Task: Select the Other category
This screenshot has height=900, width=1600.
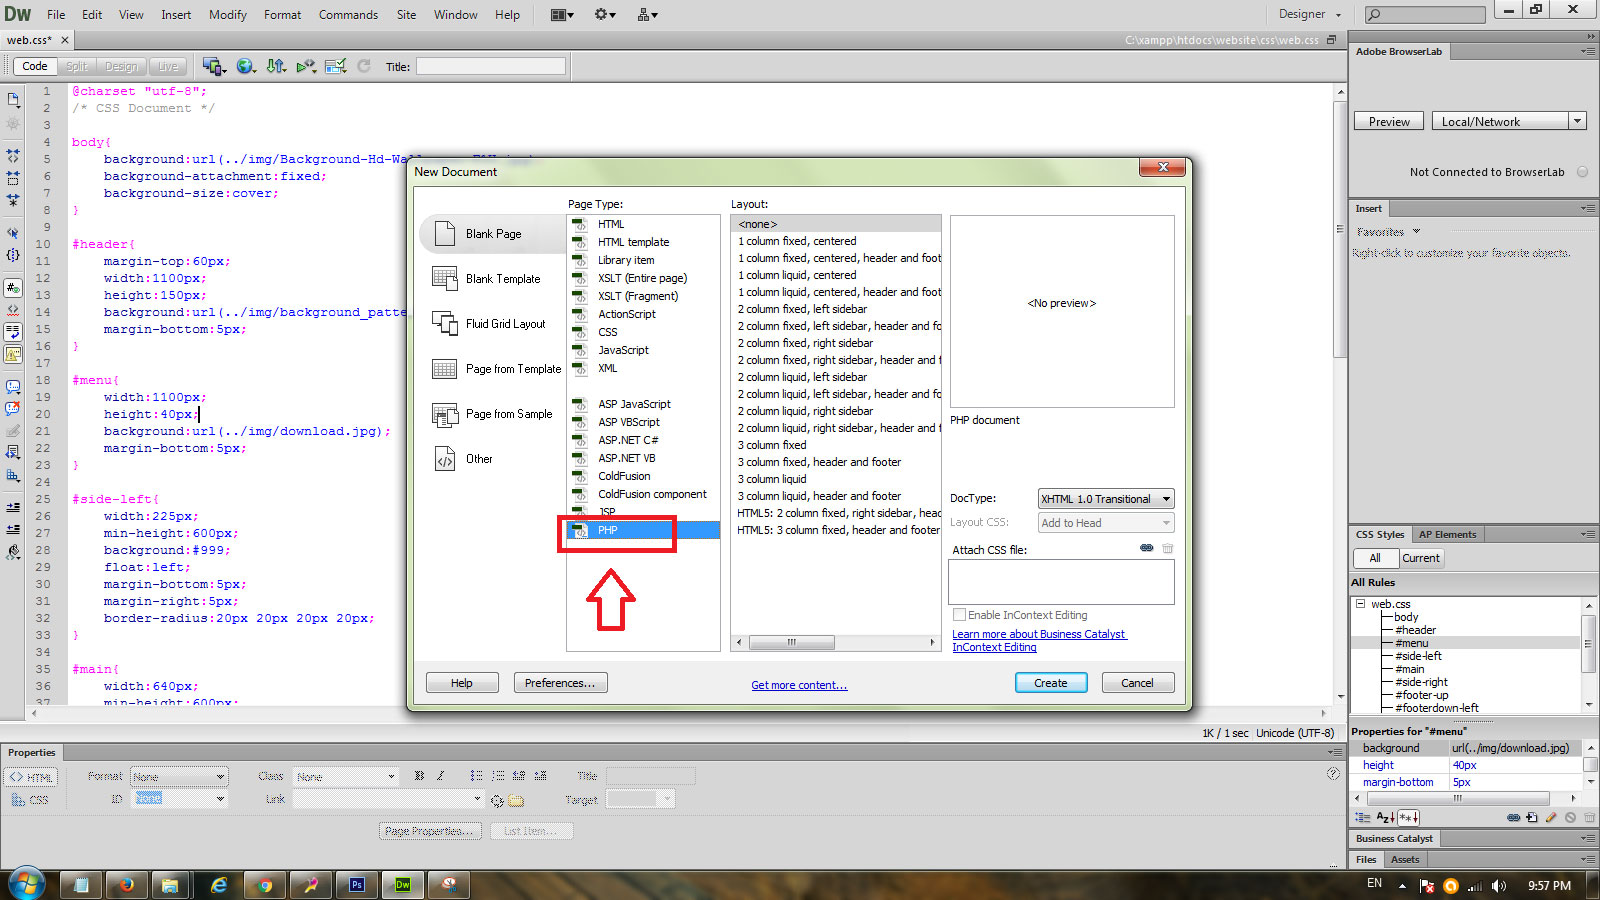Action: (x=491, y=458)
